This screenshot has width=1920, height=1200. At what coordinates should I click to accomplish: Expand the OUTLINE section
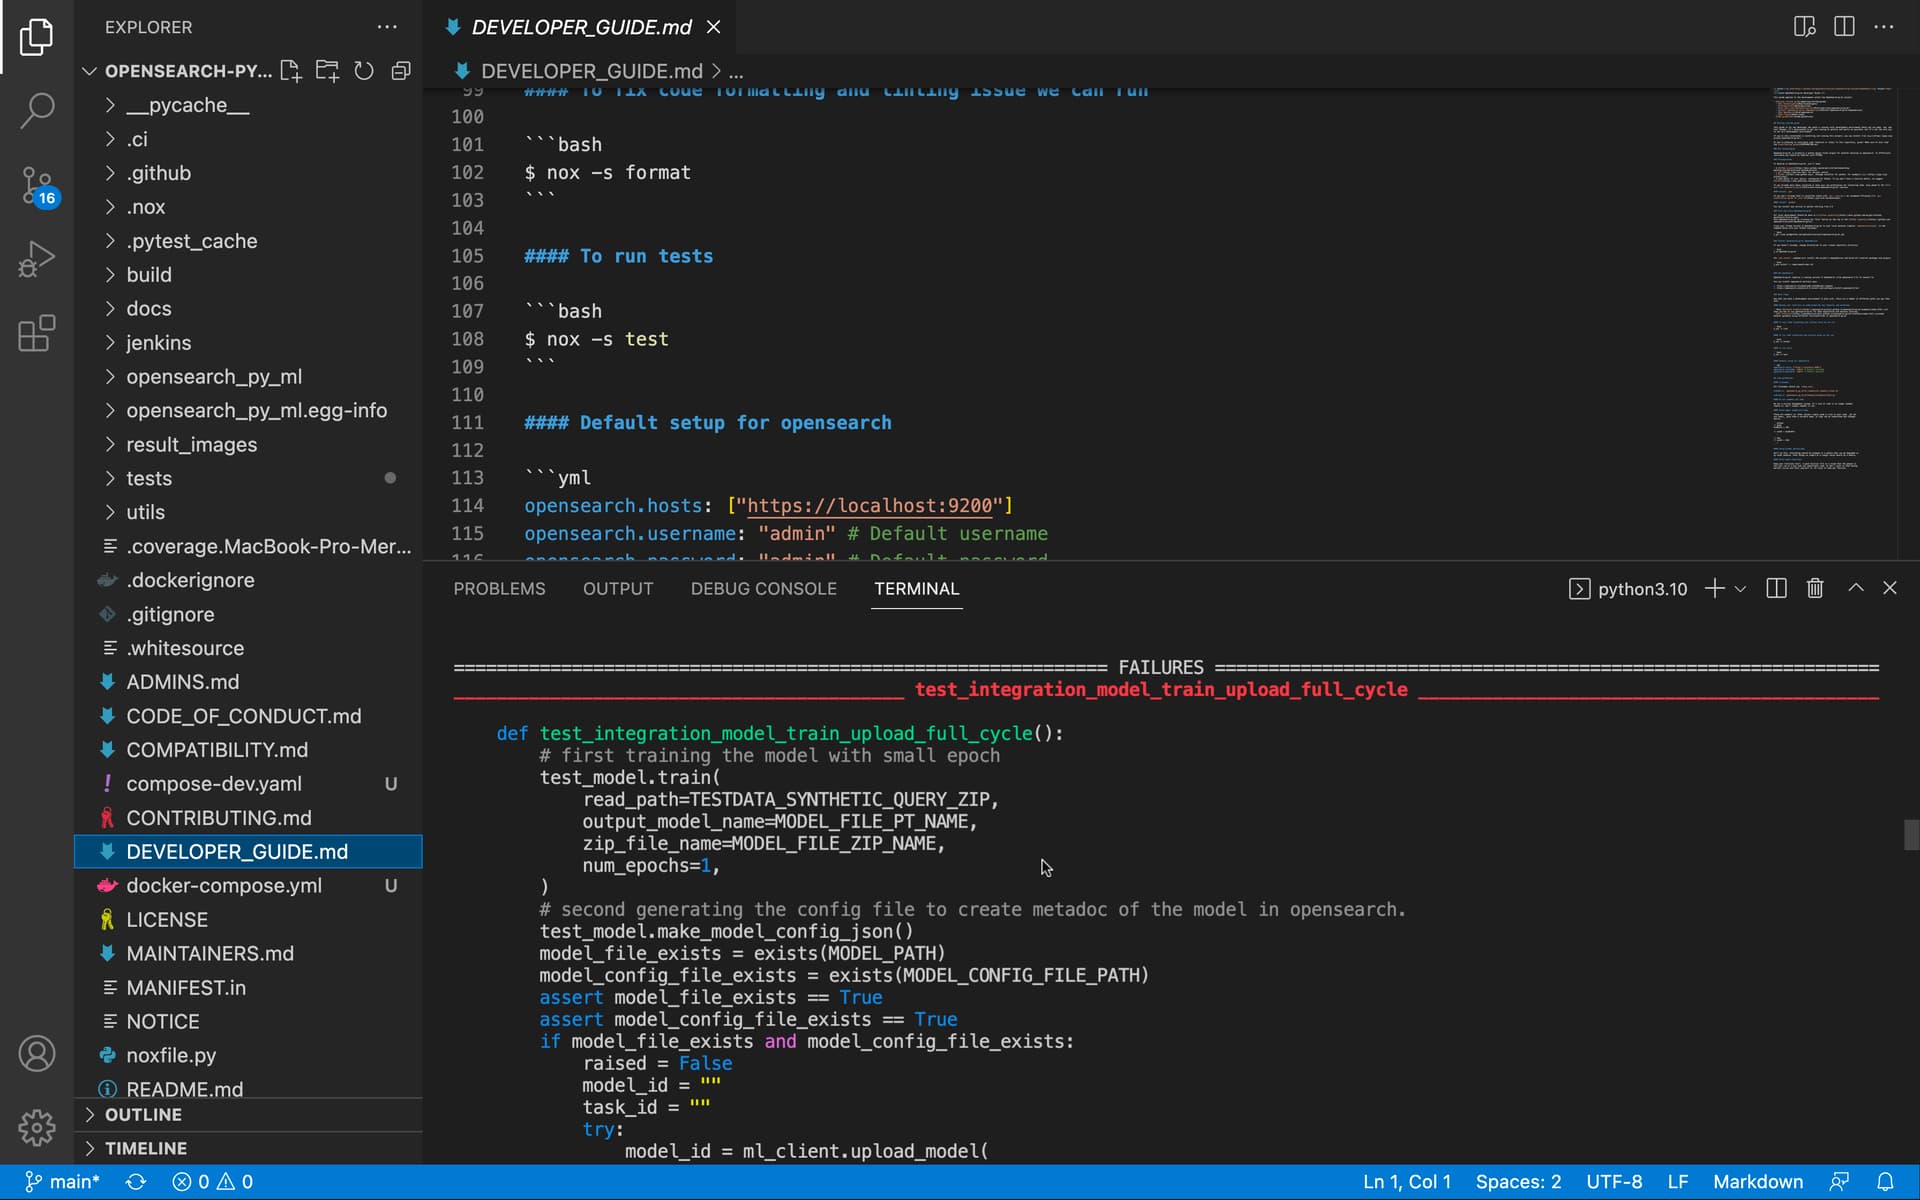[x=143, y=1114]
